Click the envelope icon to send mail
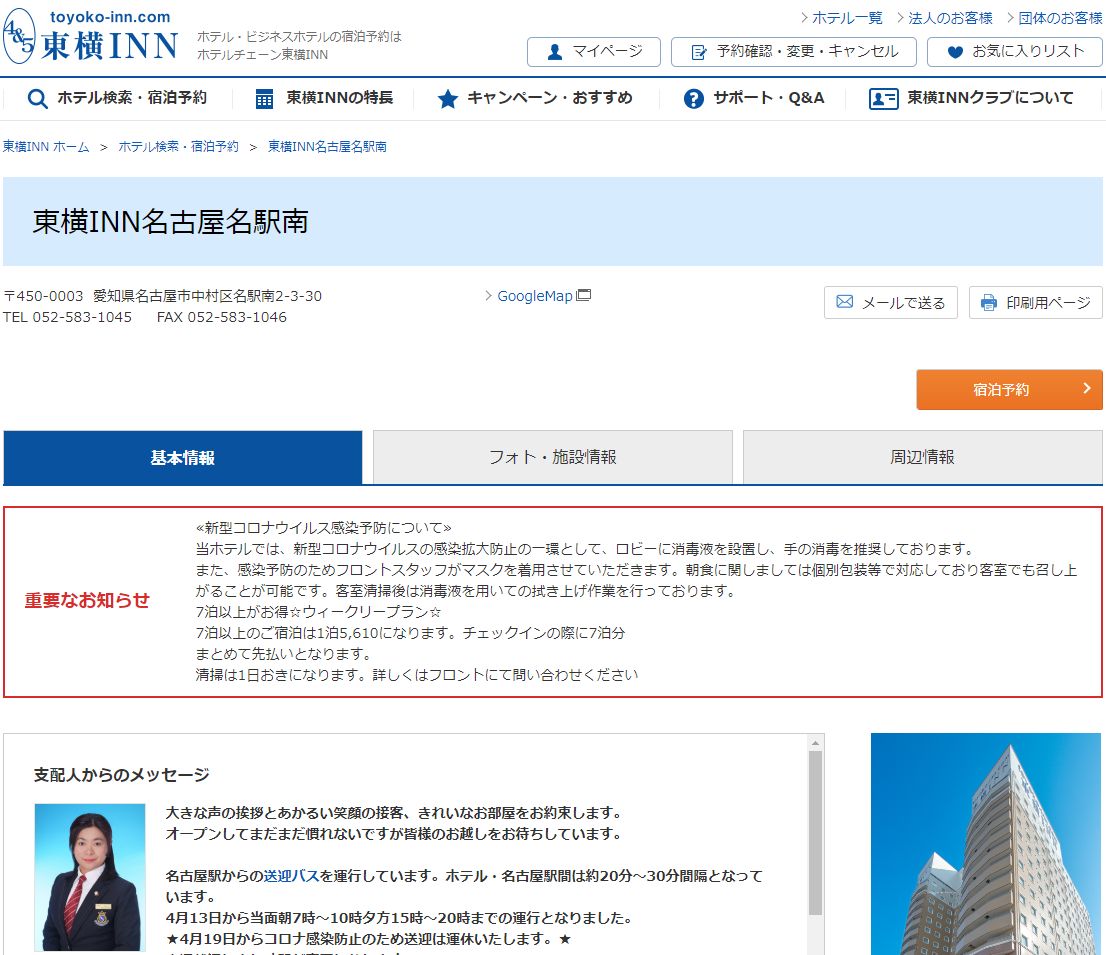 tap(845, 302)
